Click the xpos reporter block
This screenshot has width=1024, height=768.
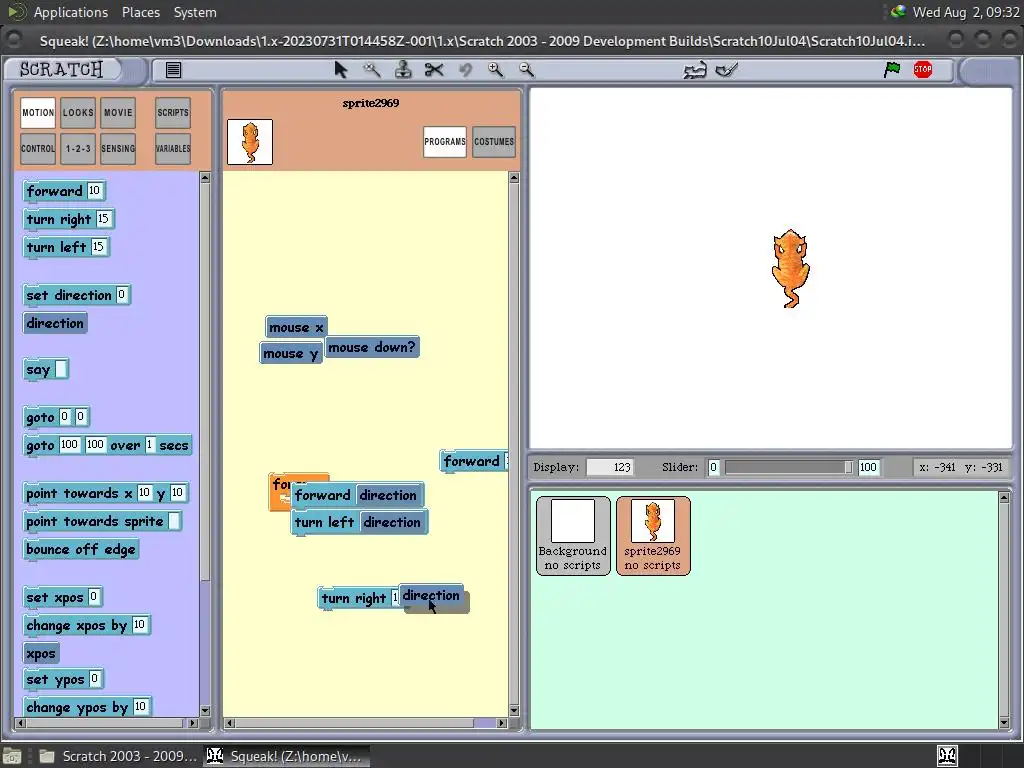coord(41,653)
